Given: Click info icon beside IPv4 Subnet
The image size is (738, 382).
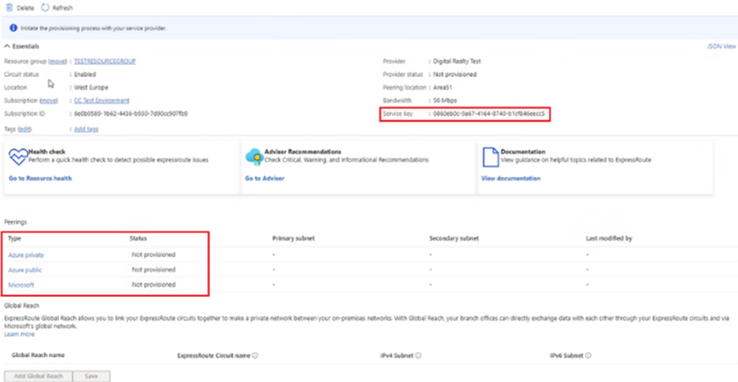Looking at the screenshot, I should (418, 356).
